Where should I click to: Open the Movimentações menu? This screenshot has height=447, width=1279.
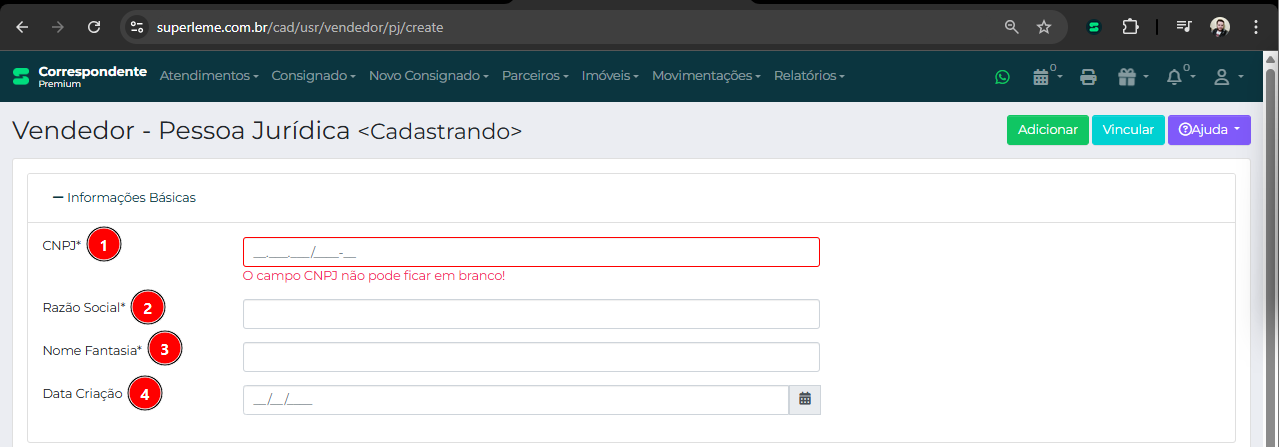click(707, 76)
